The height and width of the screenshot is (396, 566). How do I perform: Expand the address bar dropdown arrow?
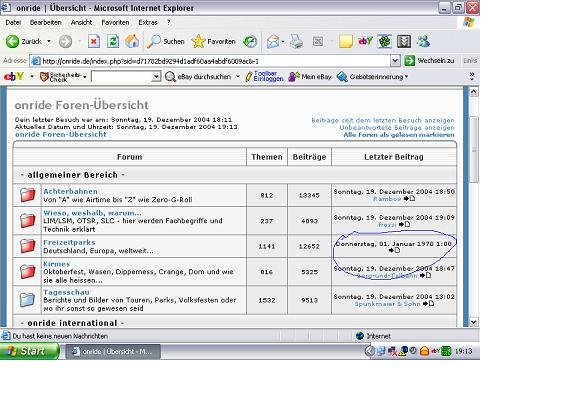pos(395,61)
